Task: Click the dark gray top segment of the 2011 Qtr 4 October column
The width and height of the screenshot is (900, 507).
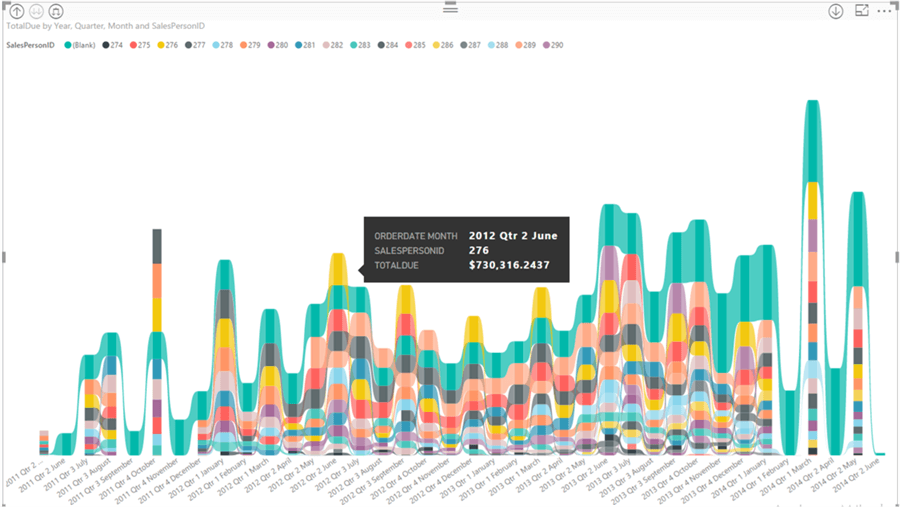Action: point(157,246)
